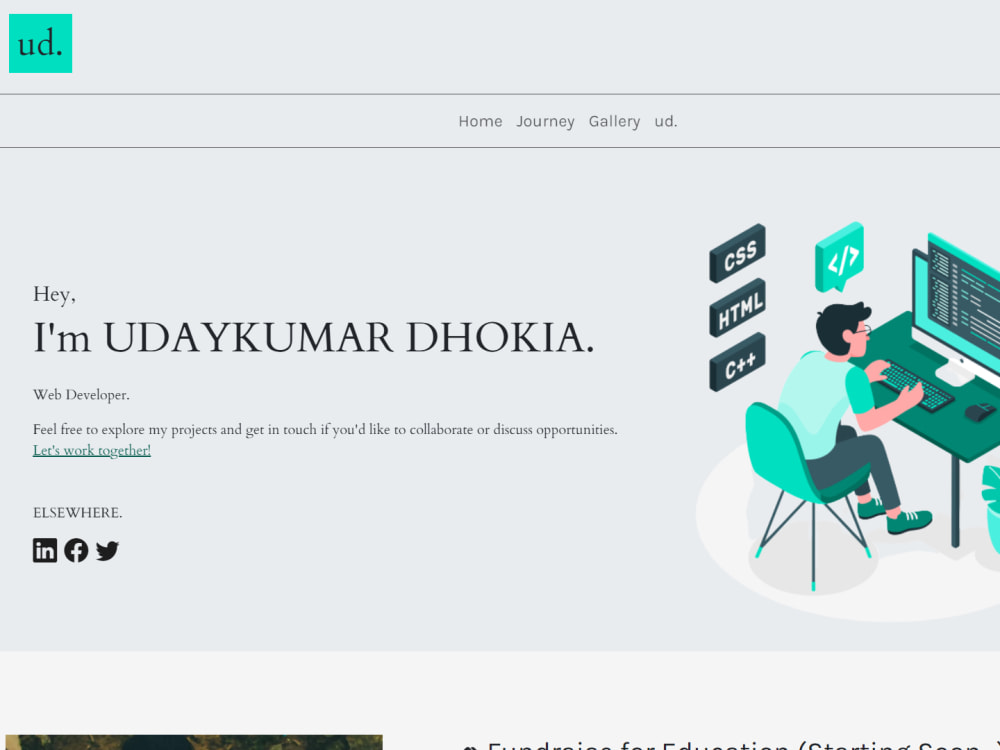The width and height of the screenshot is (1000, 750).
Task: Click the teal ud. logo
Action: (40, 43)
